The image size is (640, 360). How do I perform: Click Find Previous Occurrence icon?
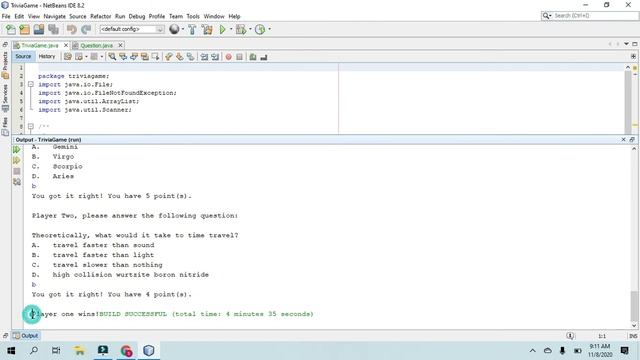click(123, 57)
